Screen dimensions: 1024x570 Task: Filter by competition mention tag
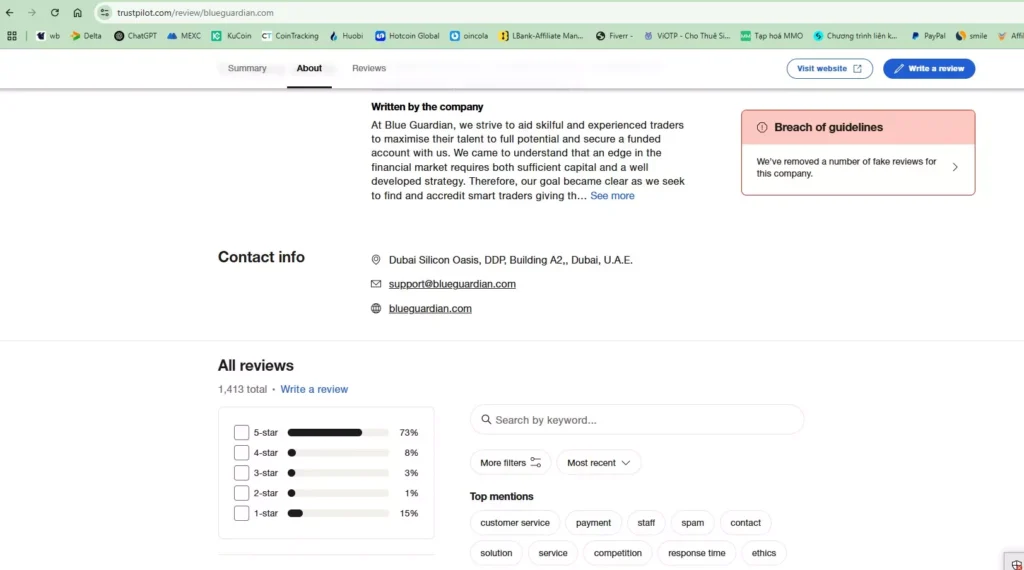coord(617,552)
